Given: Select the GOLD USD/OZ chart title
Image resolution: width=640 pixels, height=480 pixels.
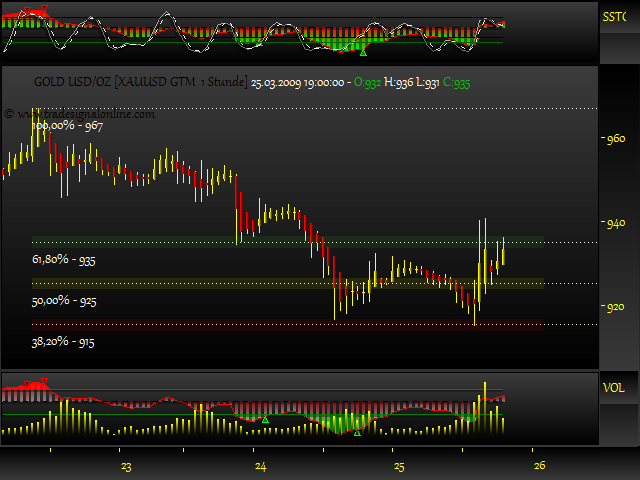Looking at the screenshot, I should [140, 85].
